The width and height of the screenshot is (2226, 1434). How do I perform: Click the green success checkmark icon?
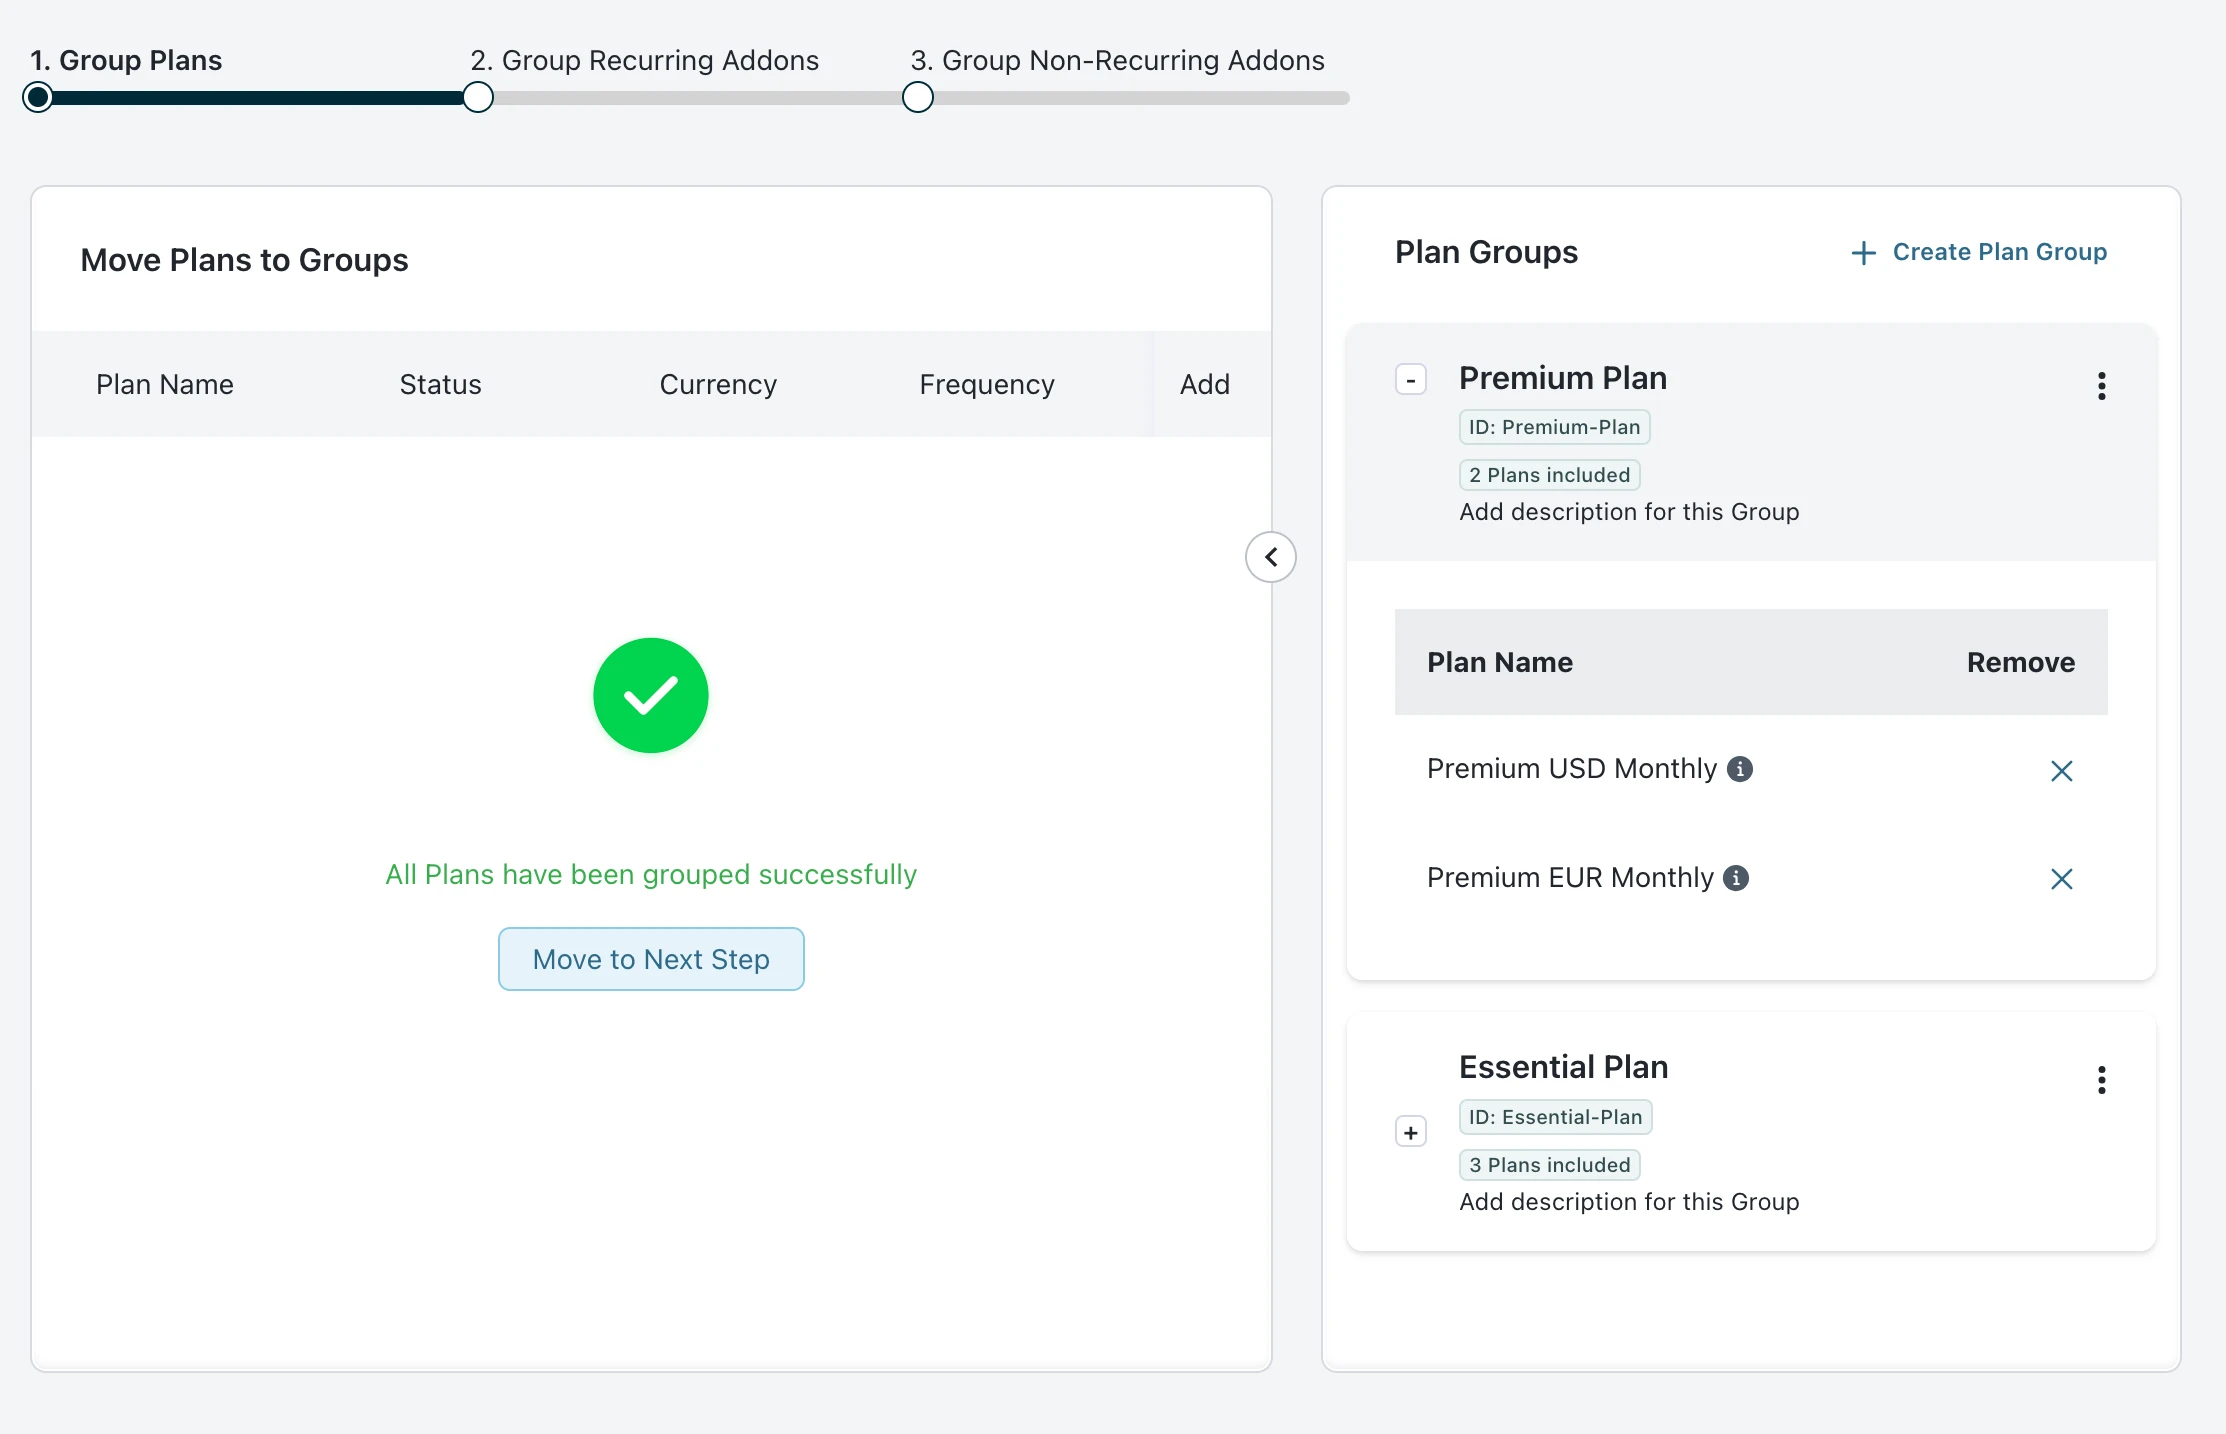651,696
